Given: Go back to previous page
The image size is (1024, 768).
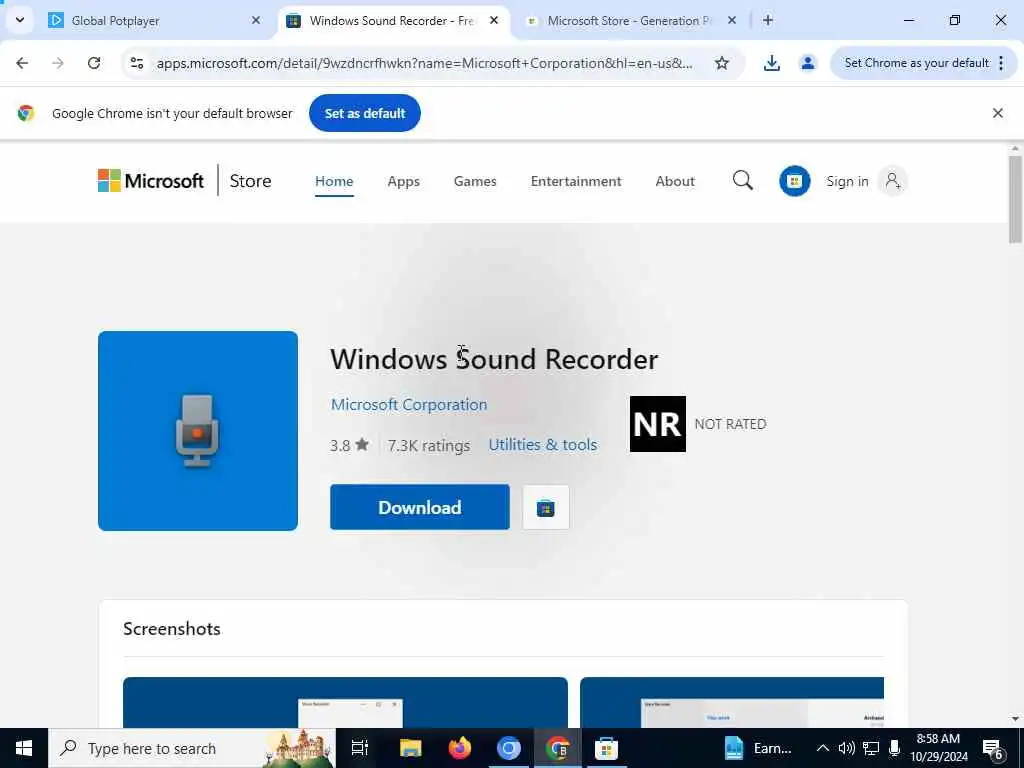Looking at the screenshot, I should click(x=22, y=63).
